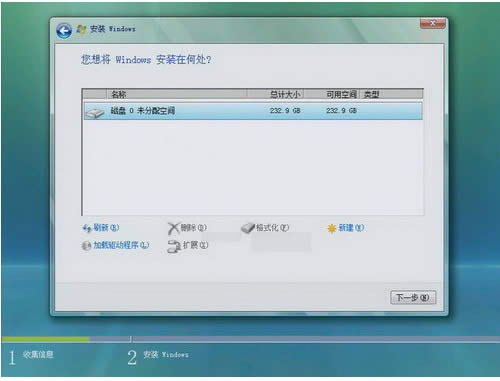The height and width of the screenshot is (381, 500).
Task: Click the 删除 delete X icon
Action: (x=173, y=229)
